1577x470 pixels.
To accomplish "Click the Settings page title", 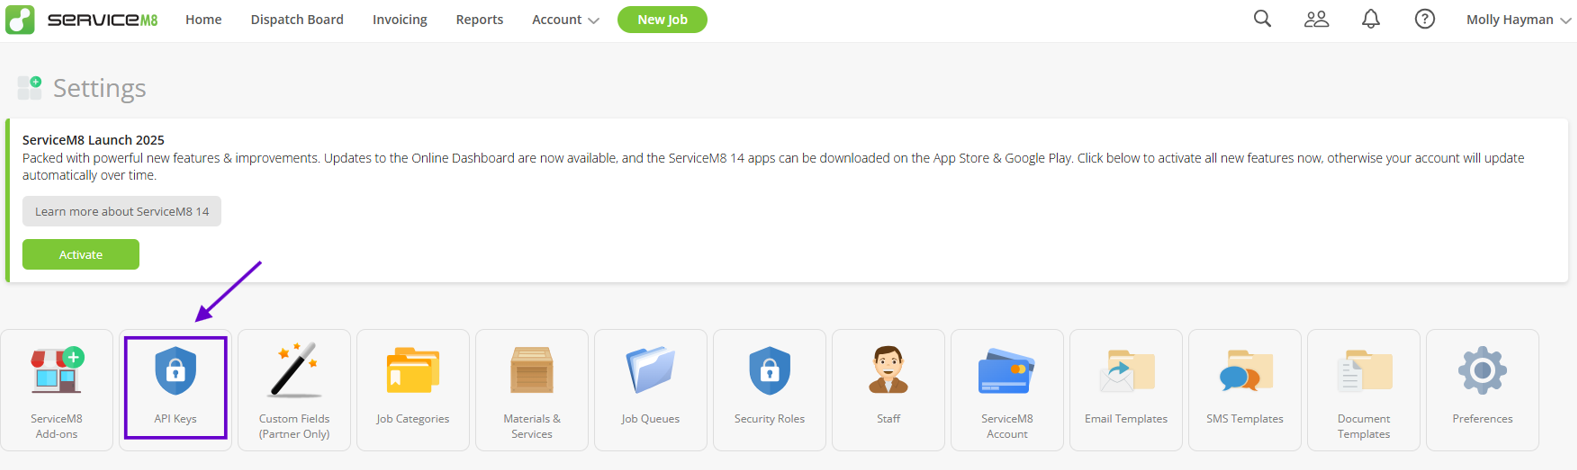I will [x=100, y=88].
